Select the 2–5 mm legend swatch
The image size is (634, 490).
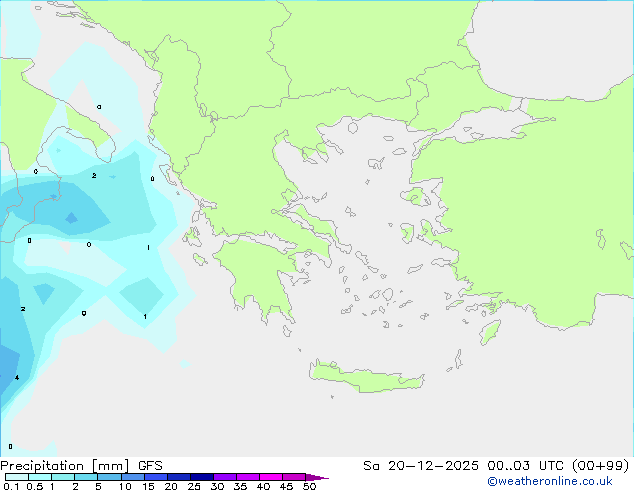click(x=86, y=477)
